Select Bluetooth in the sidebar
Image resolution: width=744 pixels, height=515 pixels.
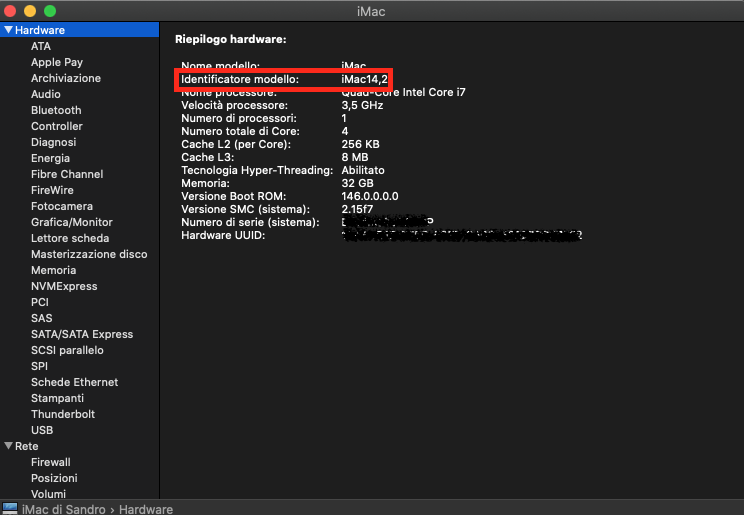56,110
